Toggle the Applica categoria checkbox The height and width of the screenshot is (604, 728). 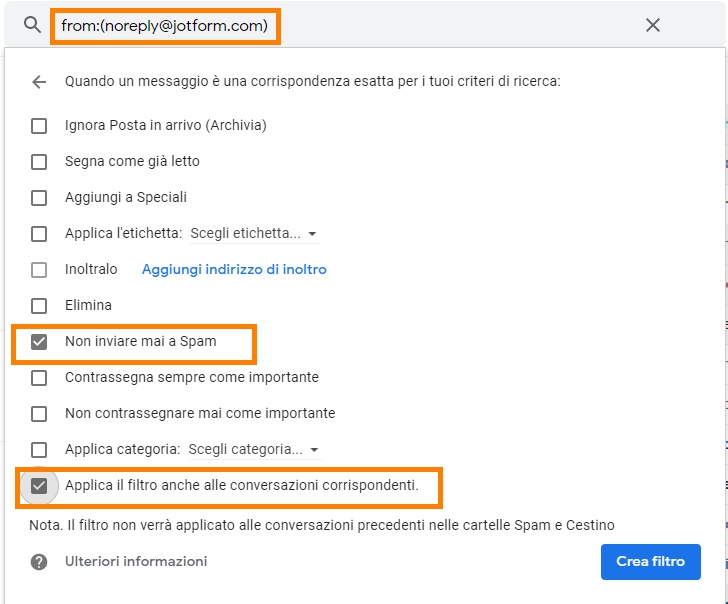[39, 450]
